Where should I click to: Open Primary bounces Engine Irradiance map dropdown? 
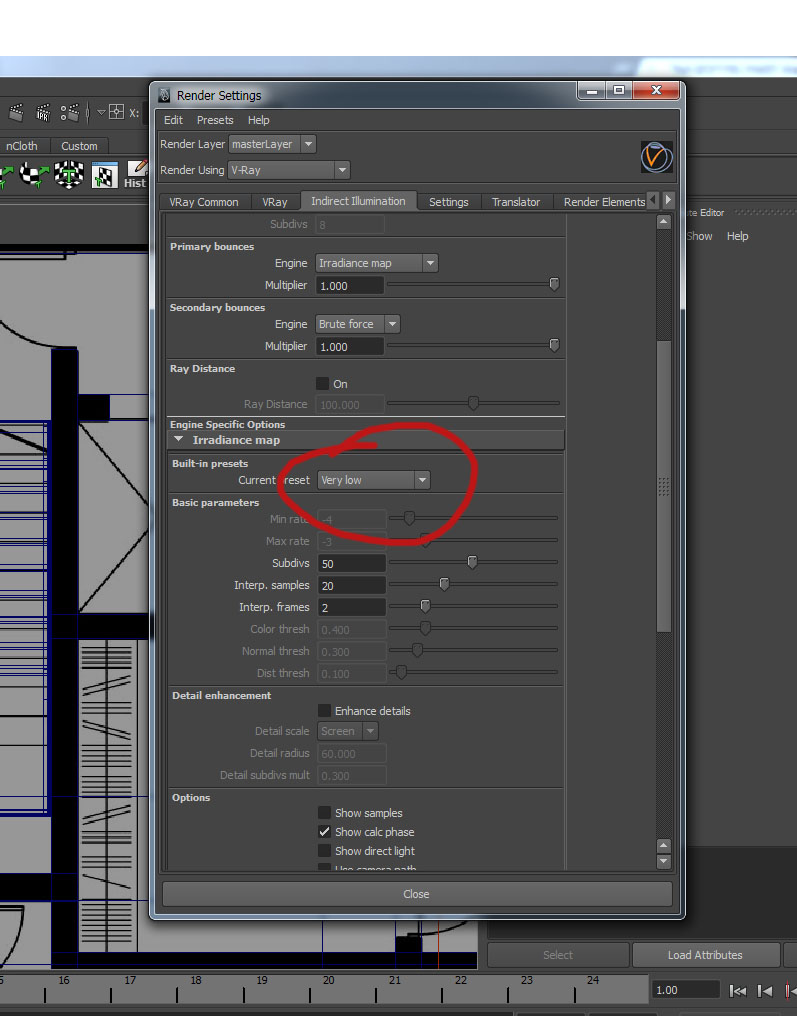click(376, 263)
